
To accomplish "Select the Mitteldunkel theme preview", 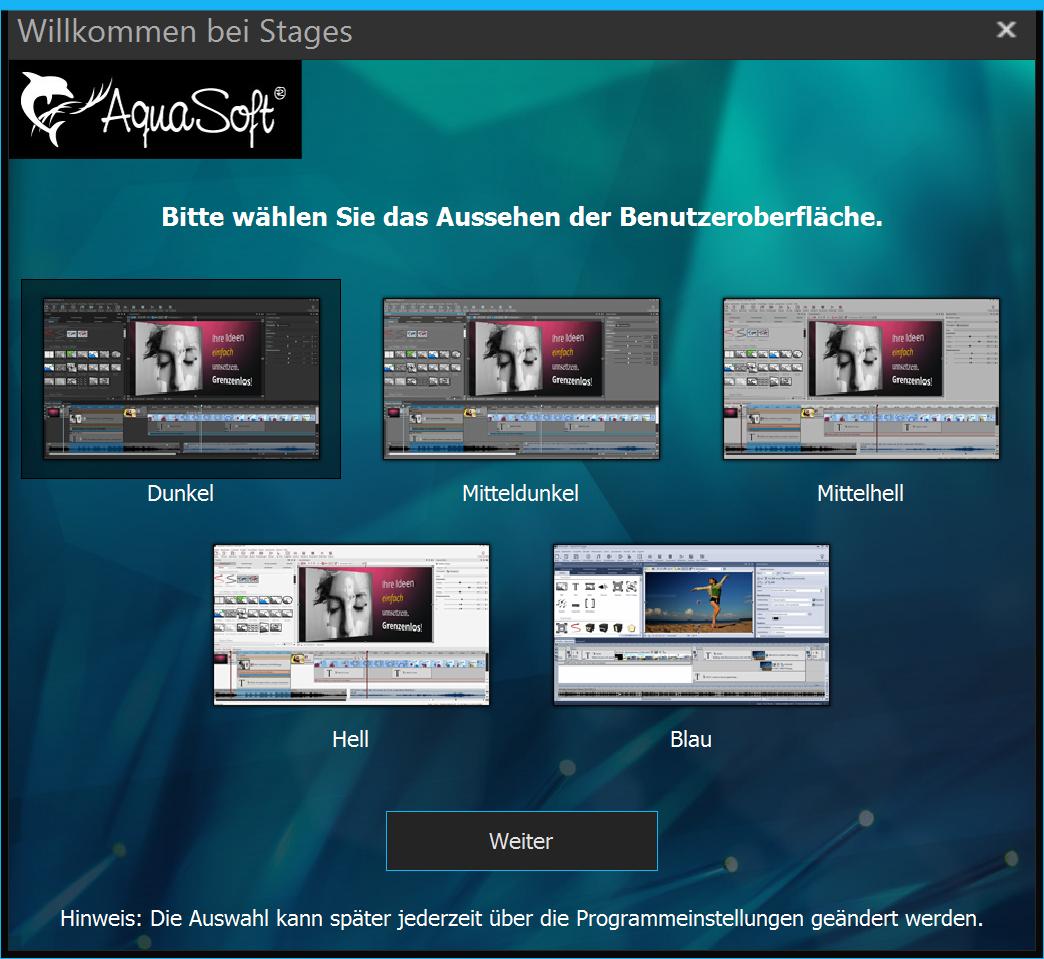I will coord(521,378).
